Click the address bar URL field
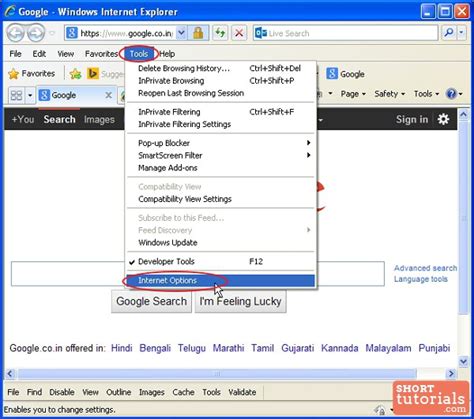 tap(126, 33)
